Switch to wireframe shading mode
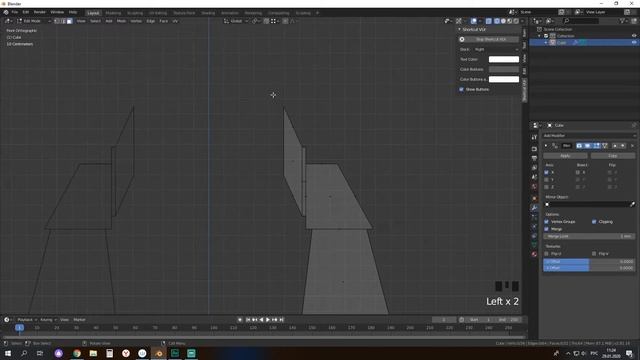Image resolution: width=640 pixels, height=360 pixels. 497,21
